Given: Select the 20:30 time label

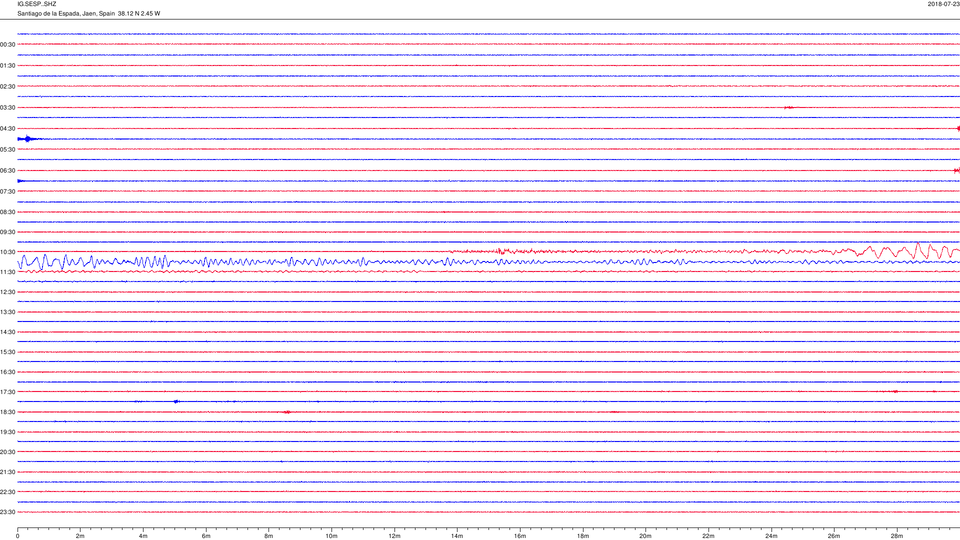Looking at the screenshot, I should point(8,452).
